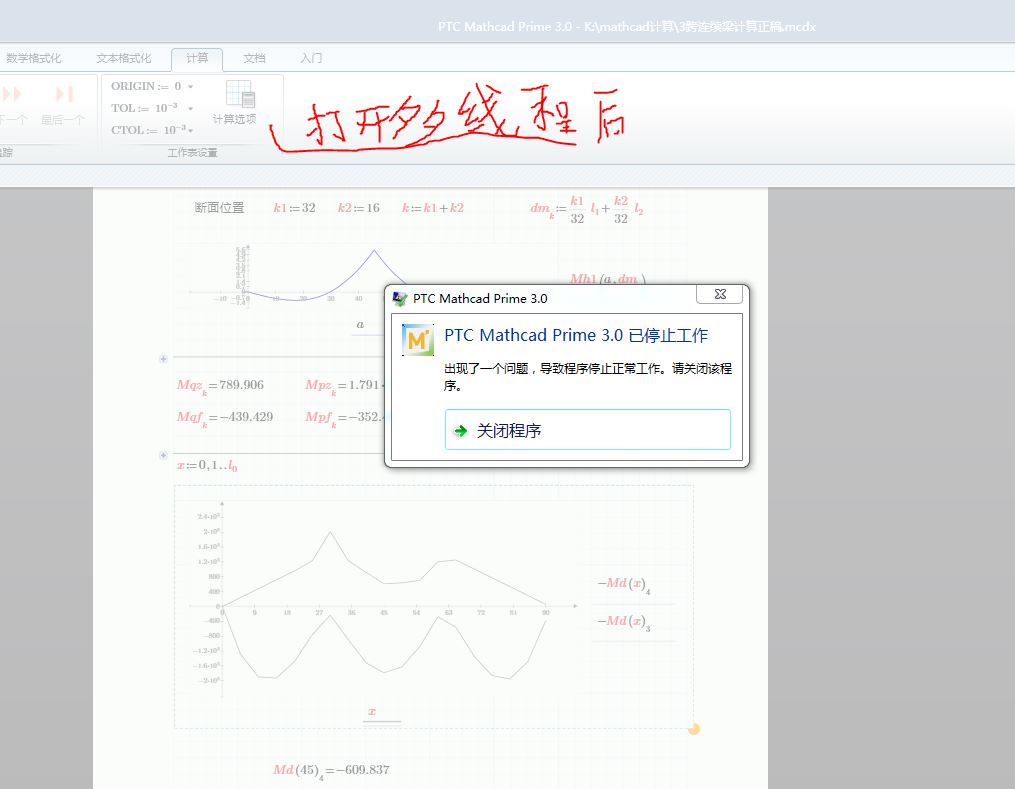Collapse the area above x:=0,1..l0
The height and width of the screenshot is (789, 1015).
163,455
